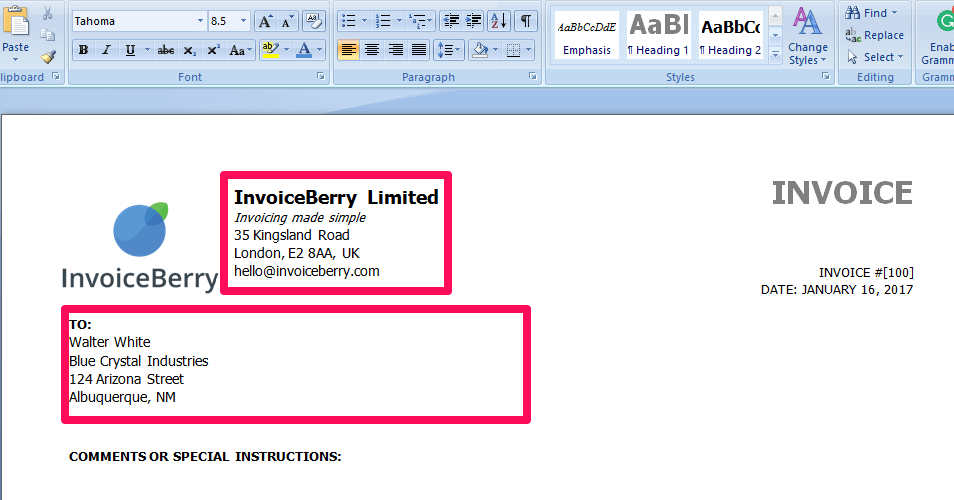Click the InvoiceBerry logo image
954x500 pixels.
(x=140, y=247)
